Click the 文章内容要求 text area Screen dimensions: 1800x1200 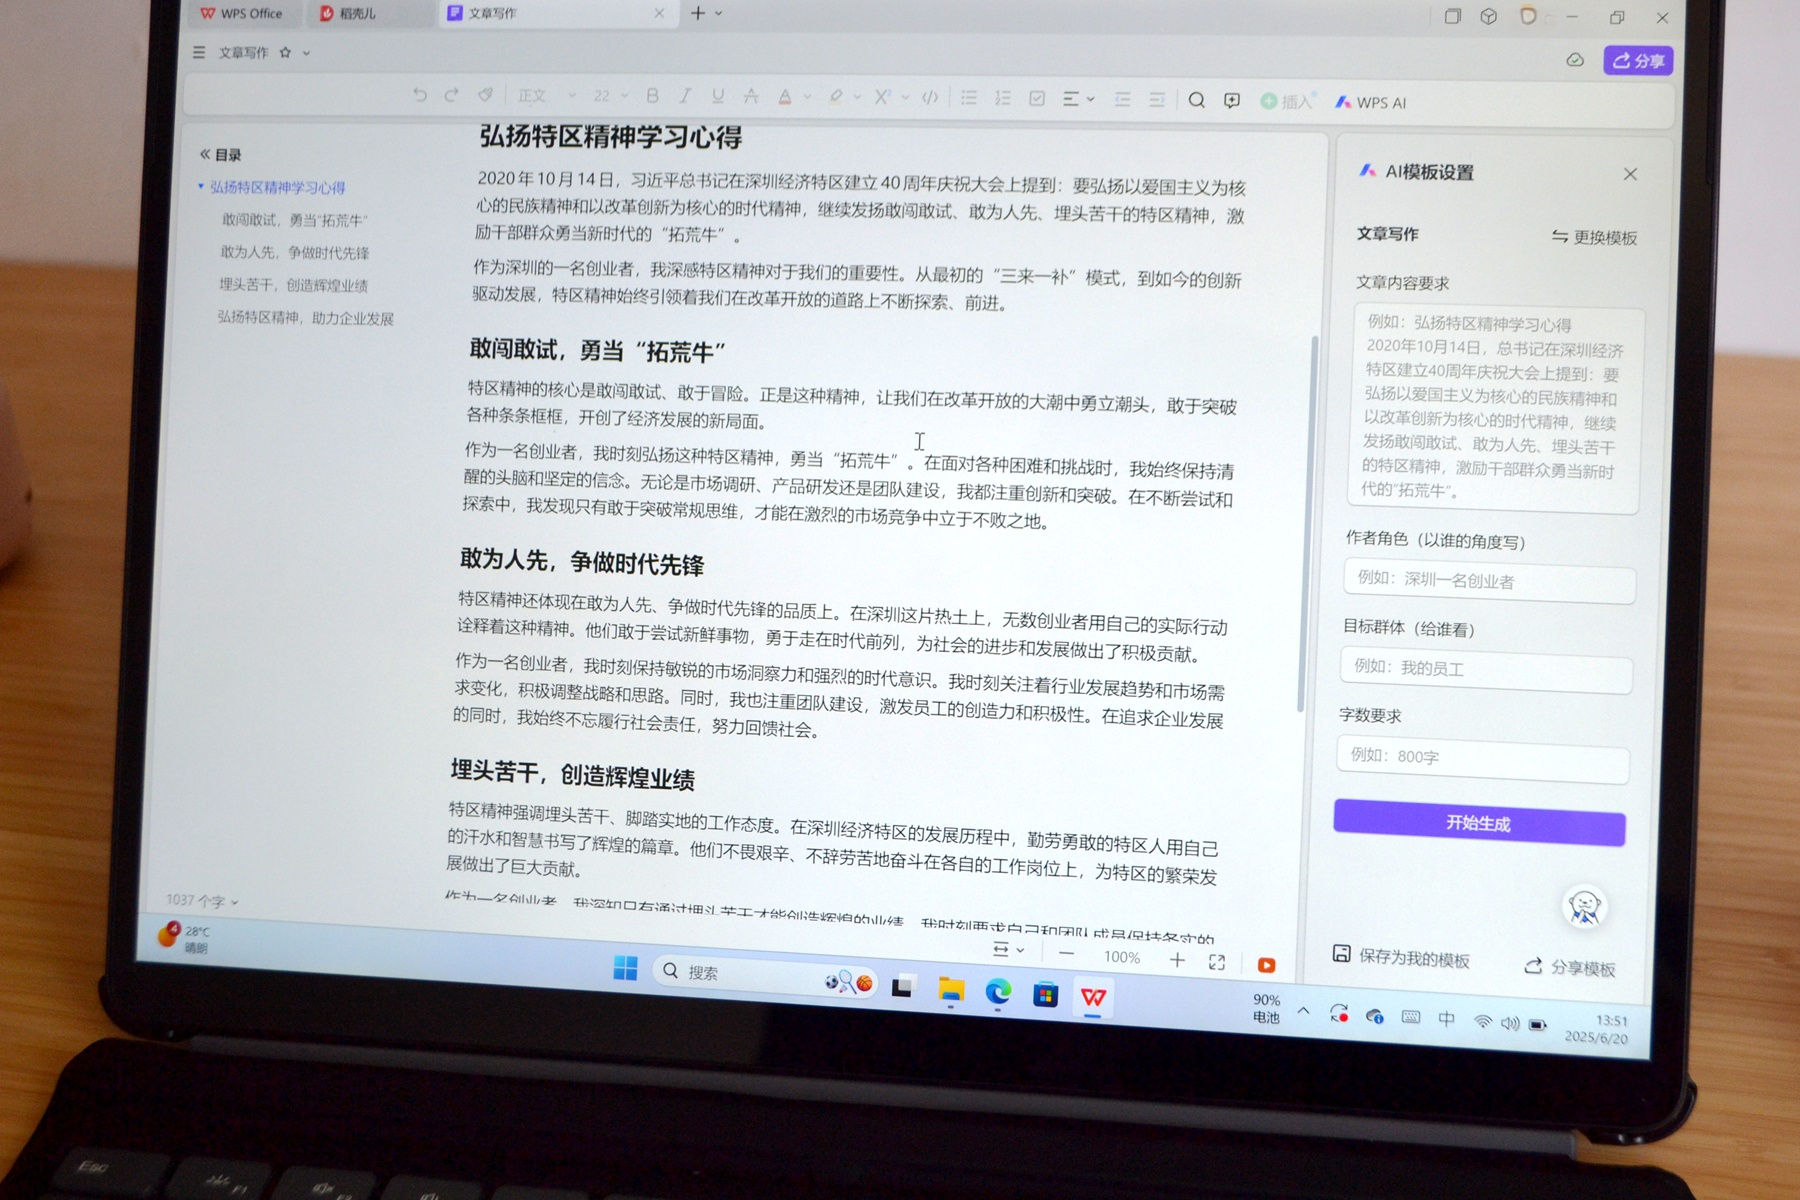point(1498,410)
